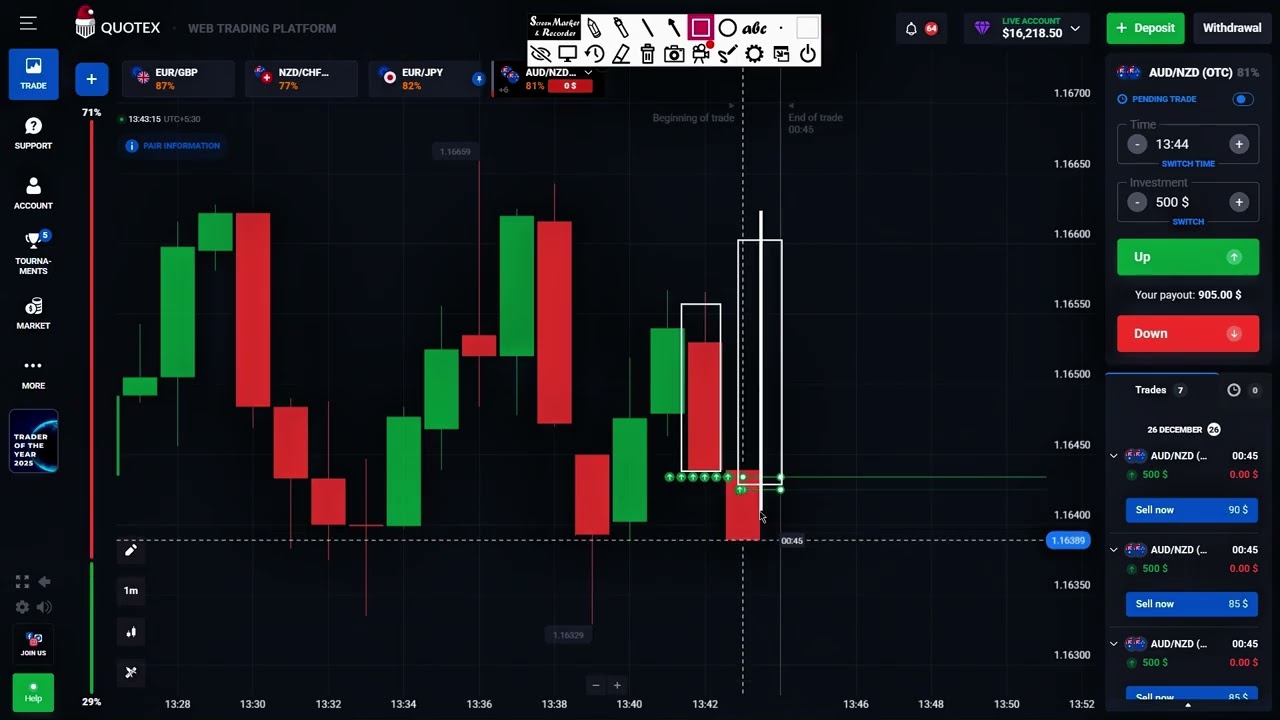The image size is (1280, 720).
Task: Select the line tool in Screen Marker
Action: point(647,28)
